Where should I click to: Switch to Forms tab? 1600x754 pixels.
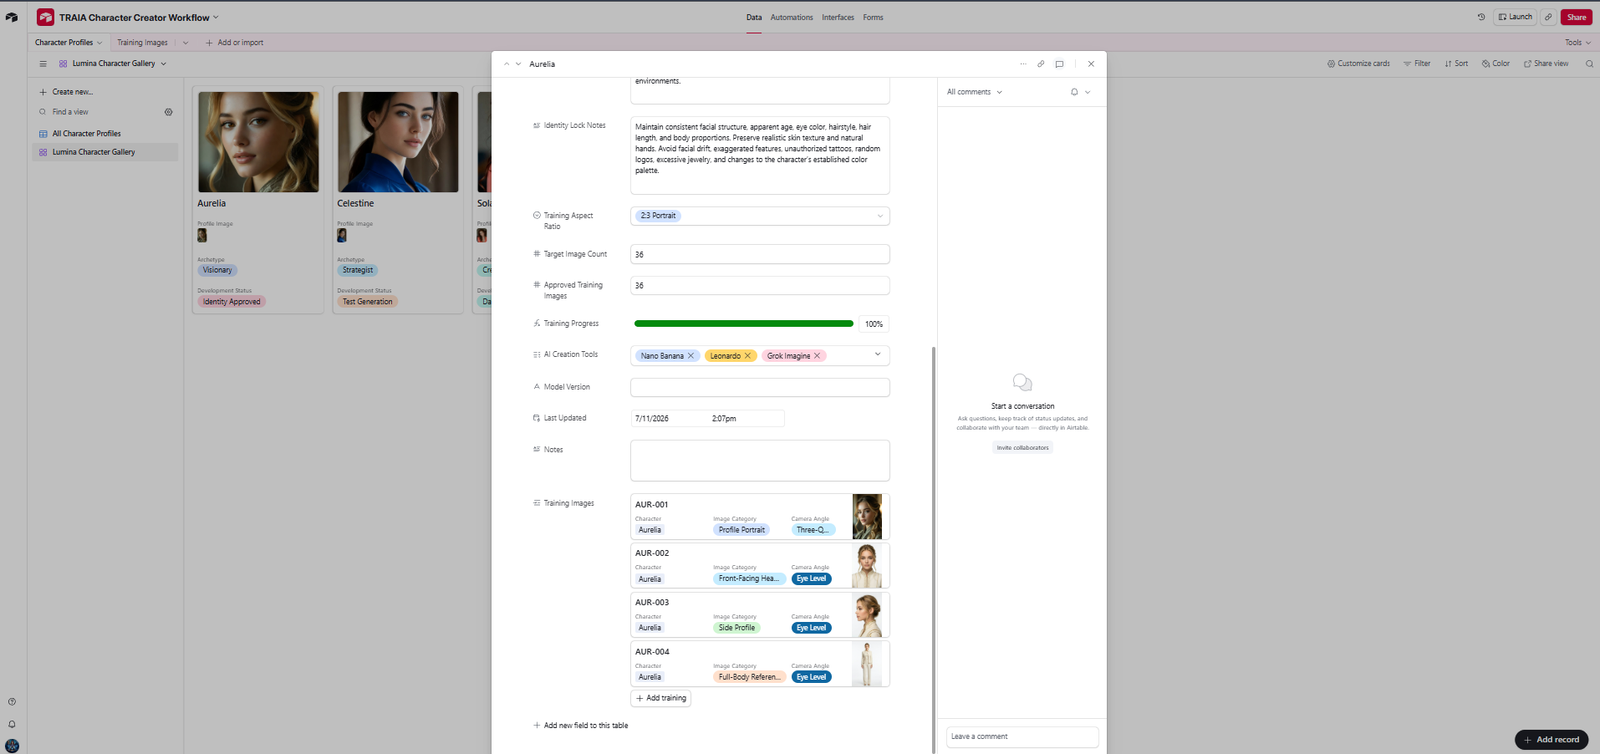pos(873,17)
